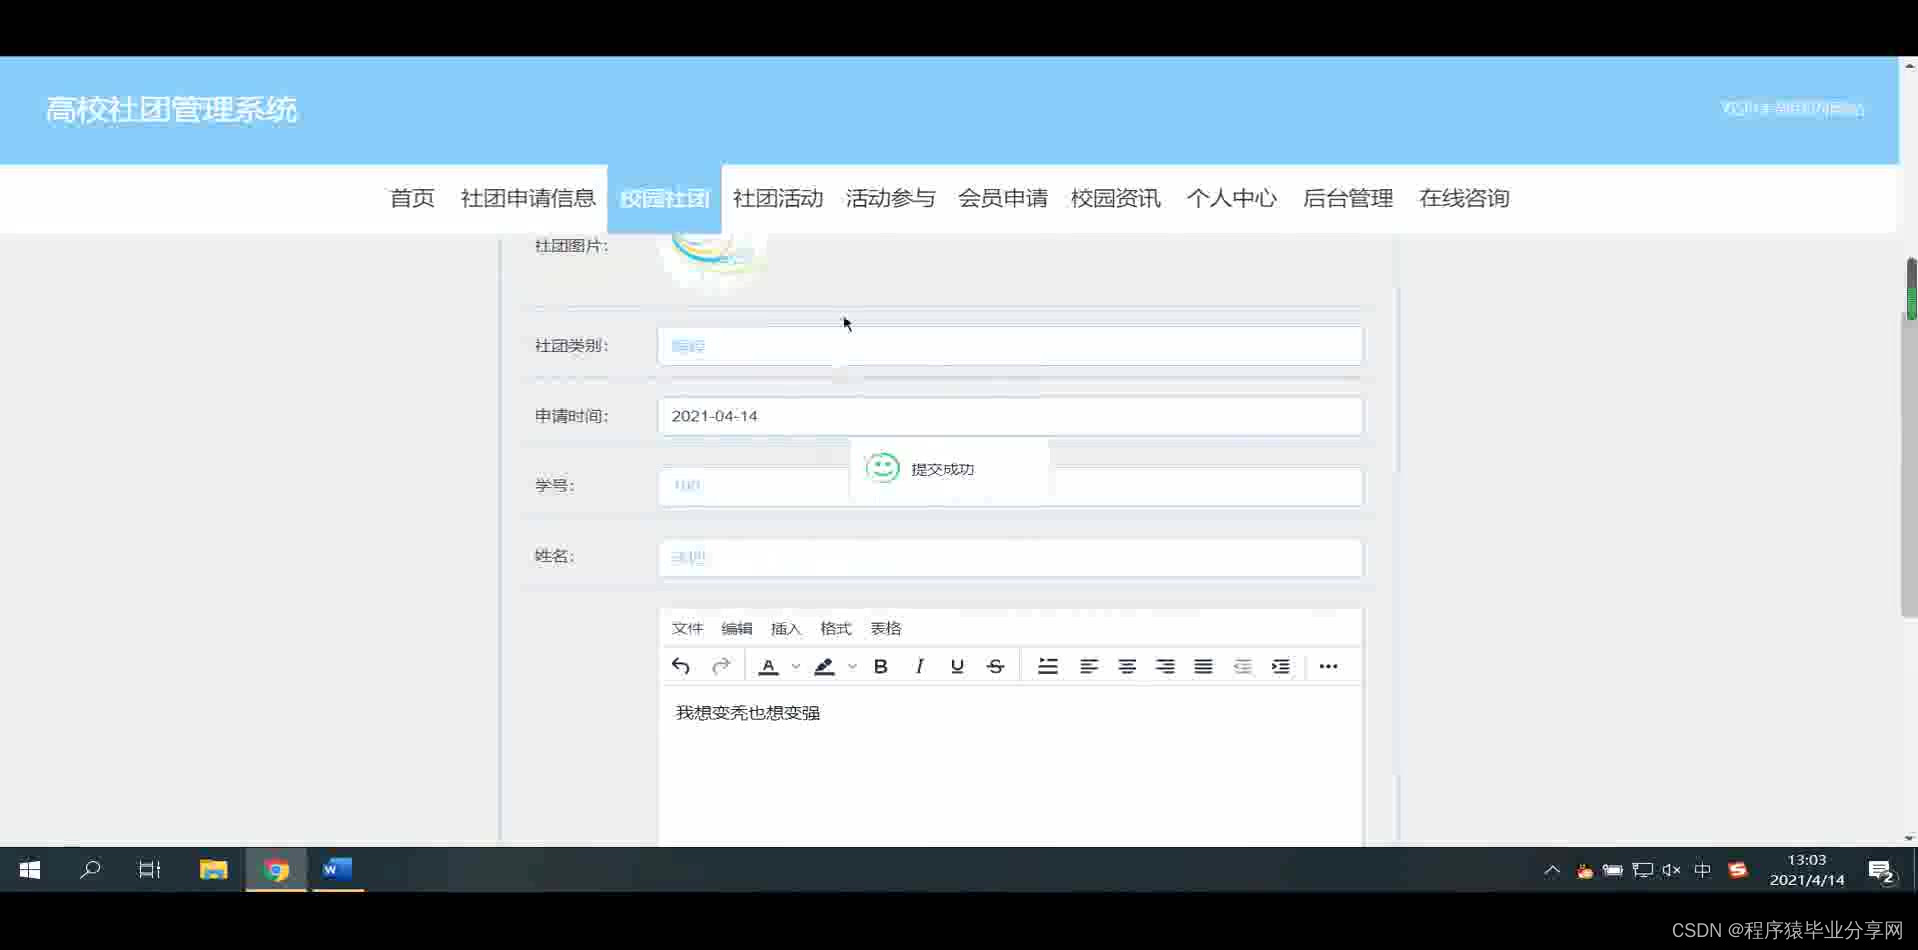Go to 首页 navigation tab
Viewport: 1918px width, 950px height.
tap(412, 198)
